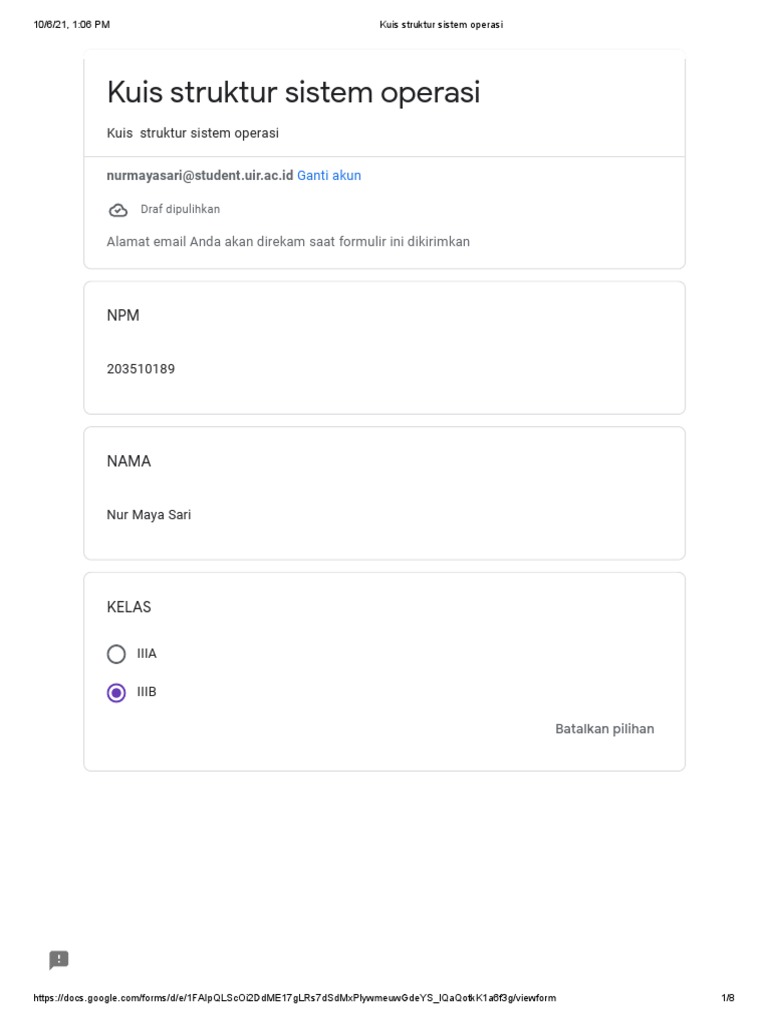The height and width of the screenshot is (1024, 768).
Task: Click the page header title at top center
Action: (x=441, y=25)
